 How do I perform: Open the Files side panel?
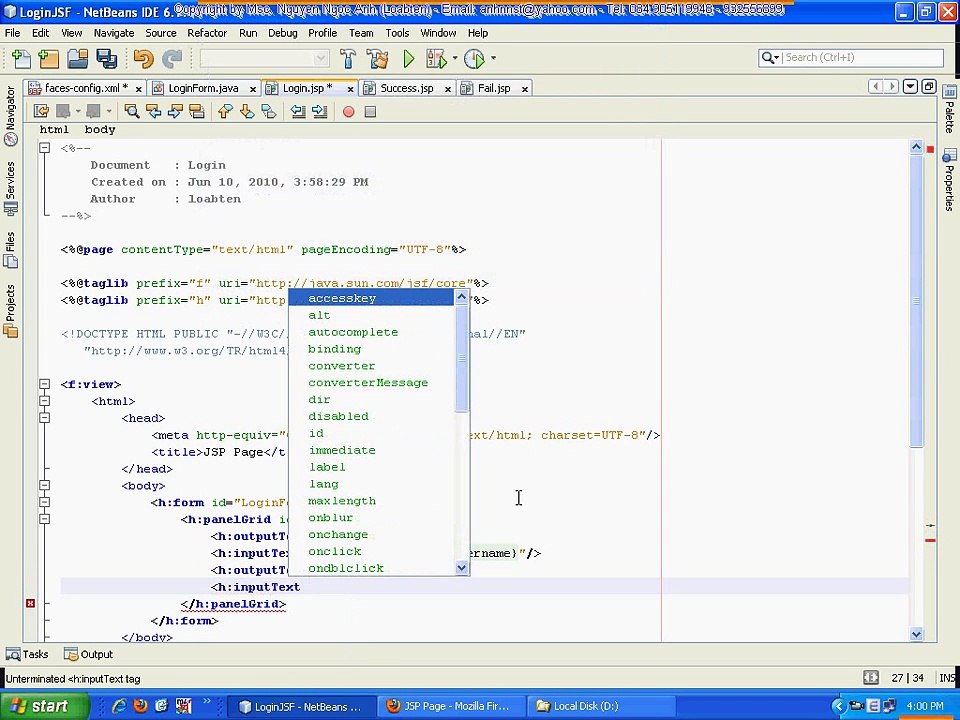coord(10,250)
